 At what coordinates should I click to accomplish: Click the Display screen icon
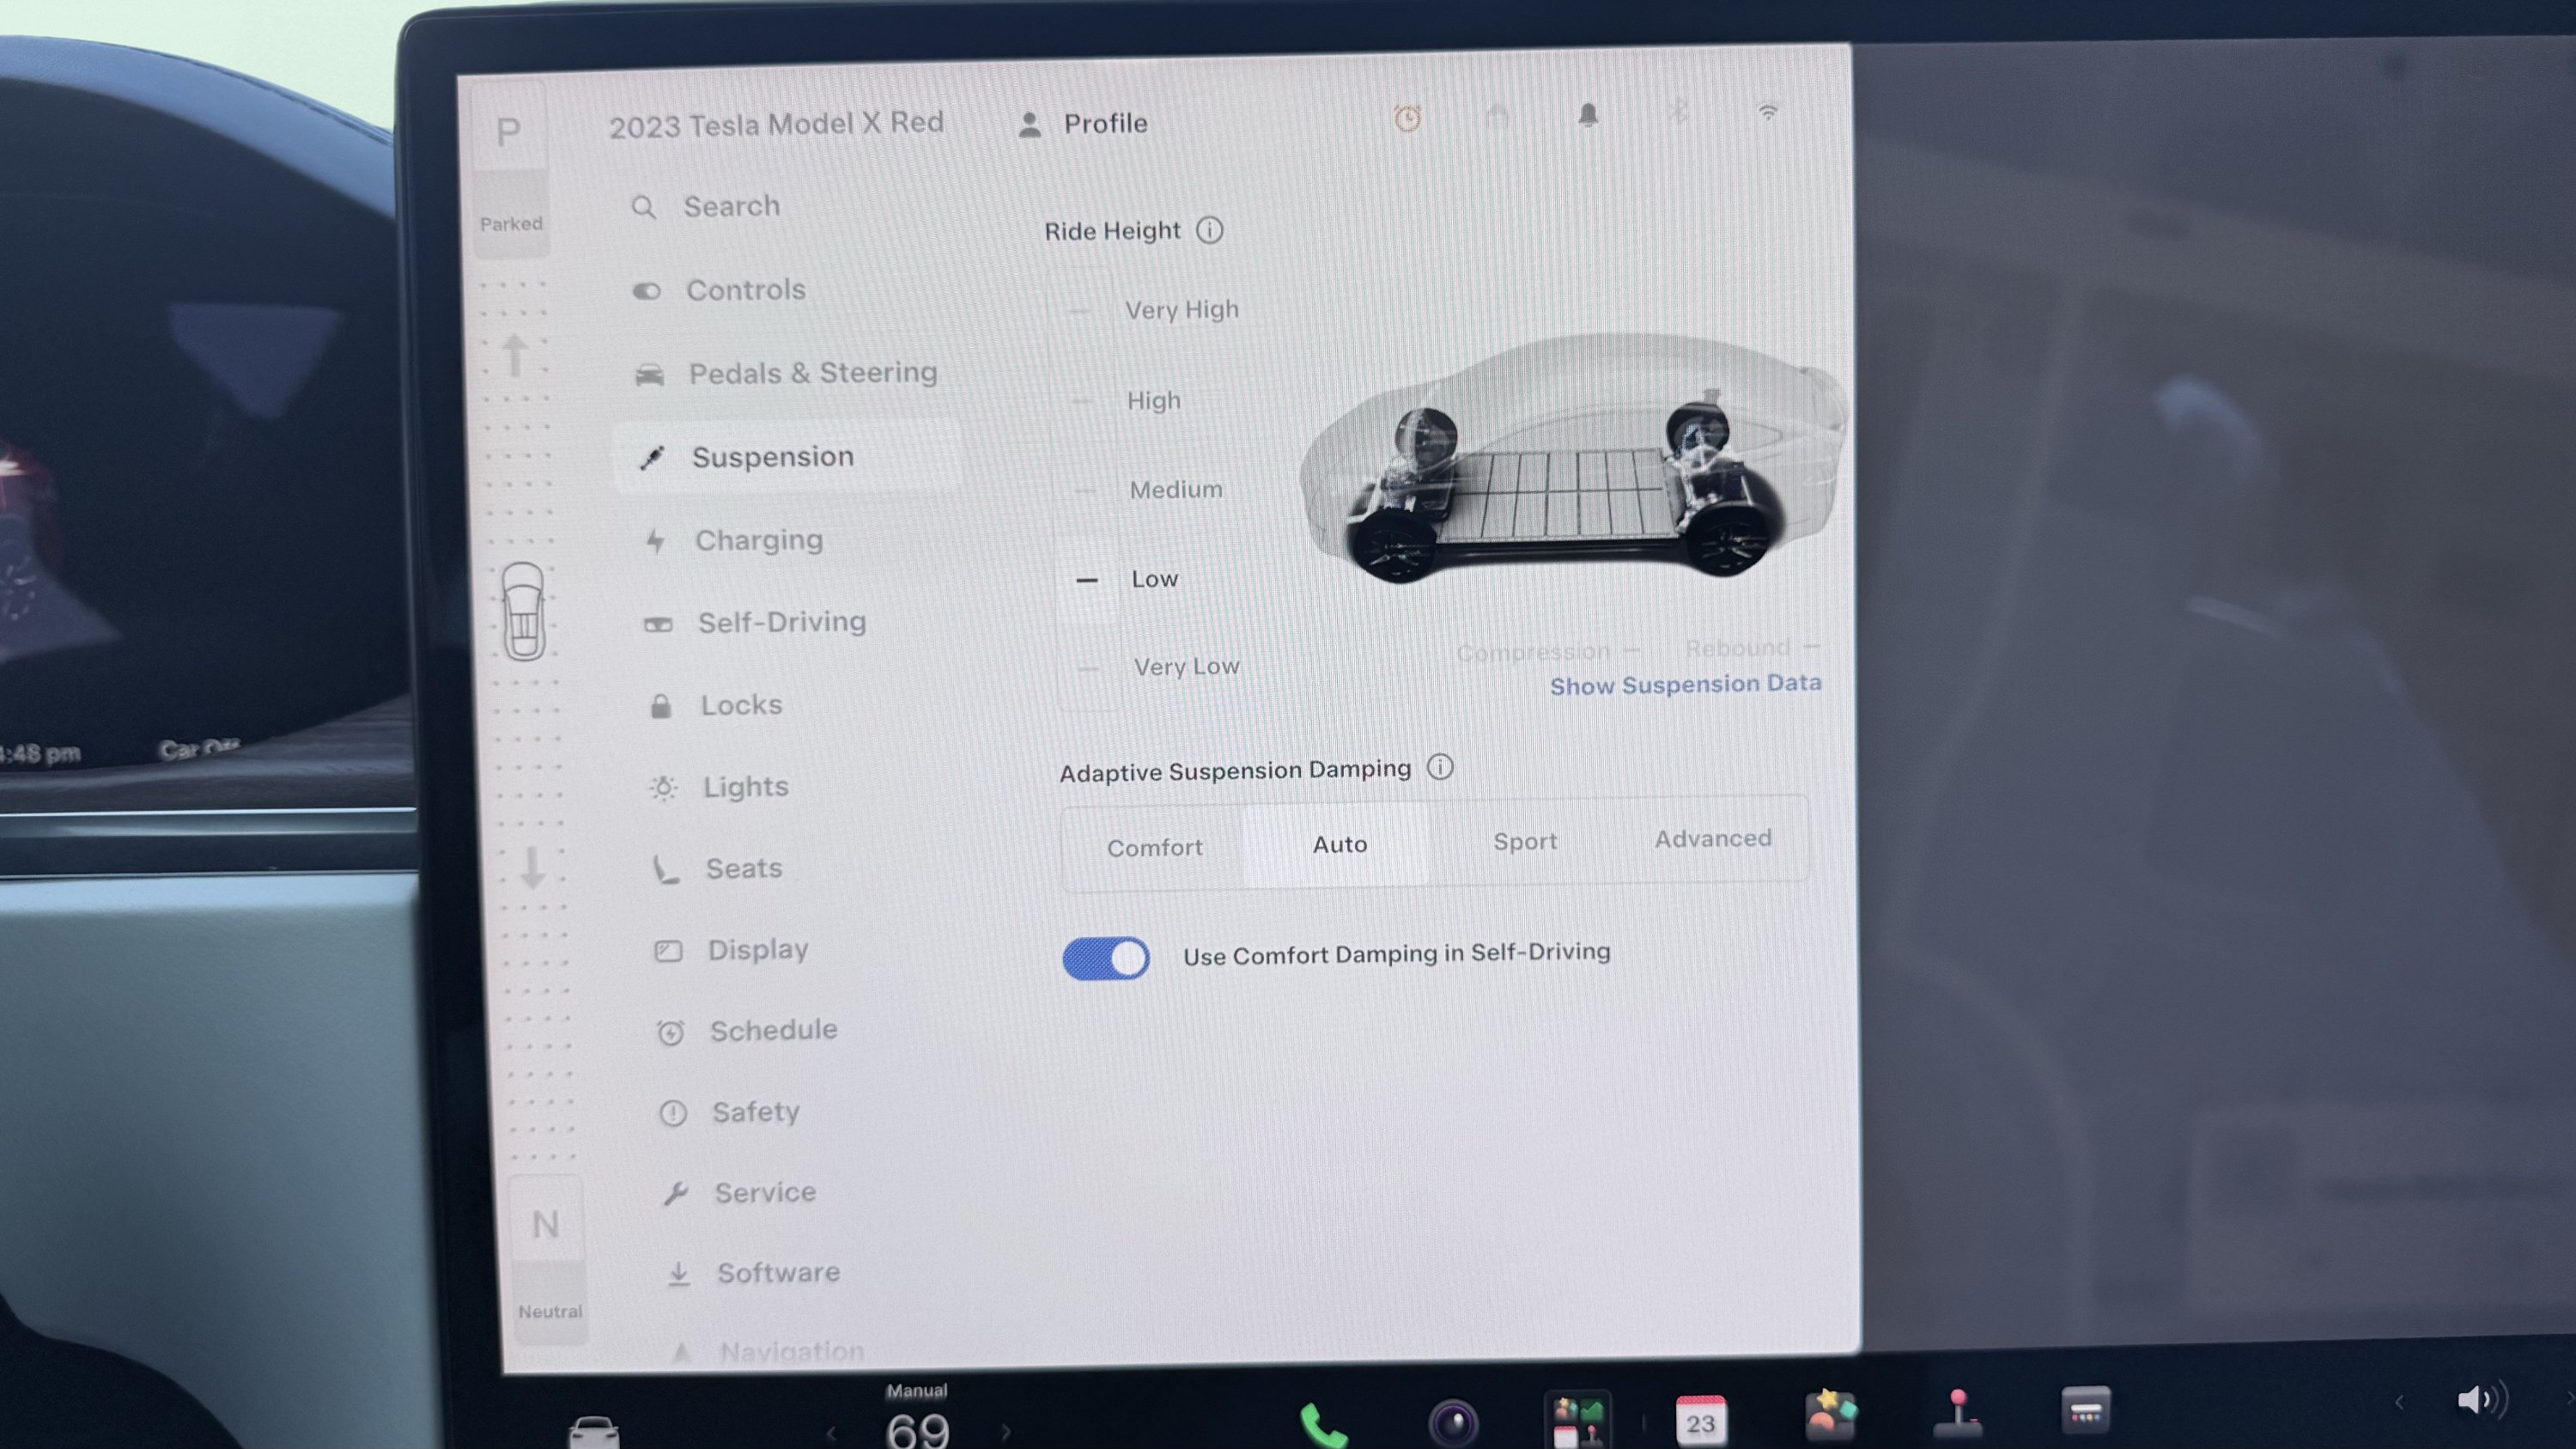(x=667, y=951)
